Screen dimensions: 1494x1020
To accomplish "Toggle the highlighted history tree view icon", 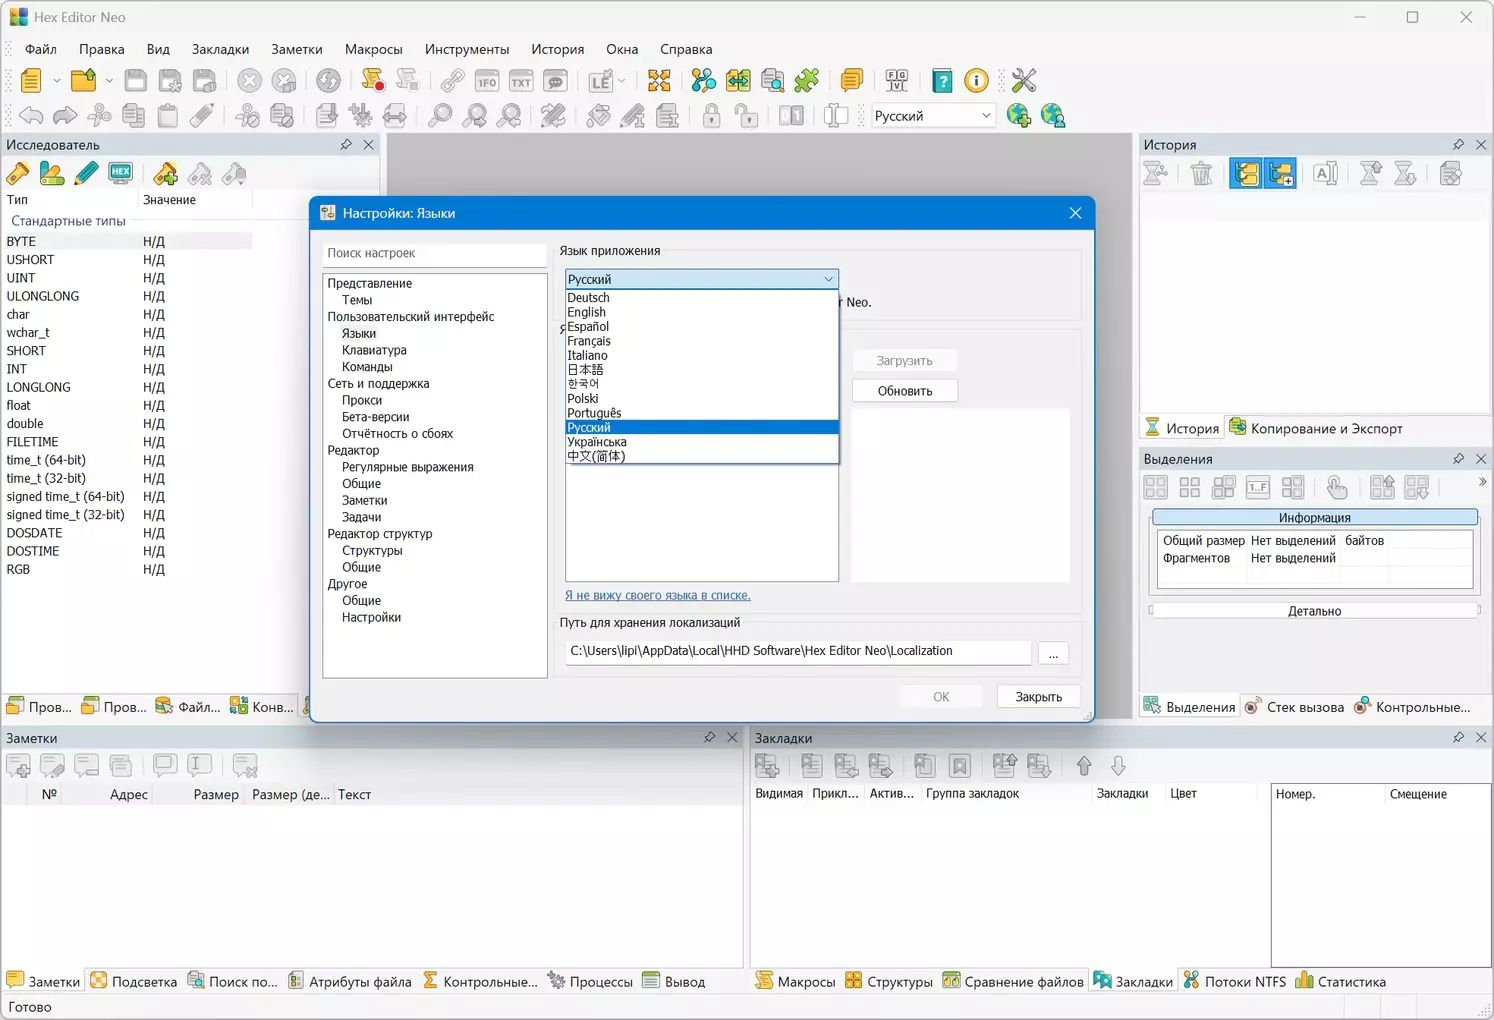I will pyautogui.click(x=1246, y=174).
